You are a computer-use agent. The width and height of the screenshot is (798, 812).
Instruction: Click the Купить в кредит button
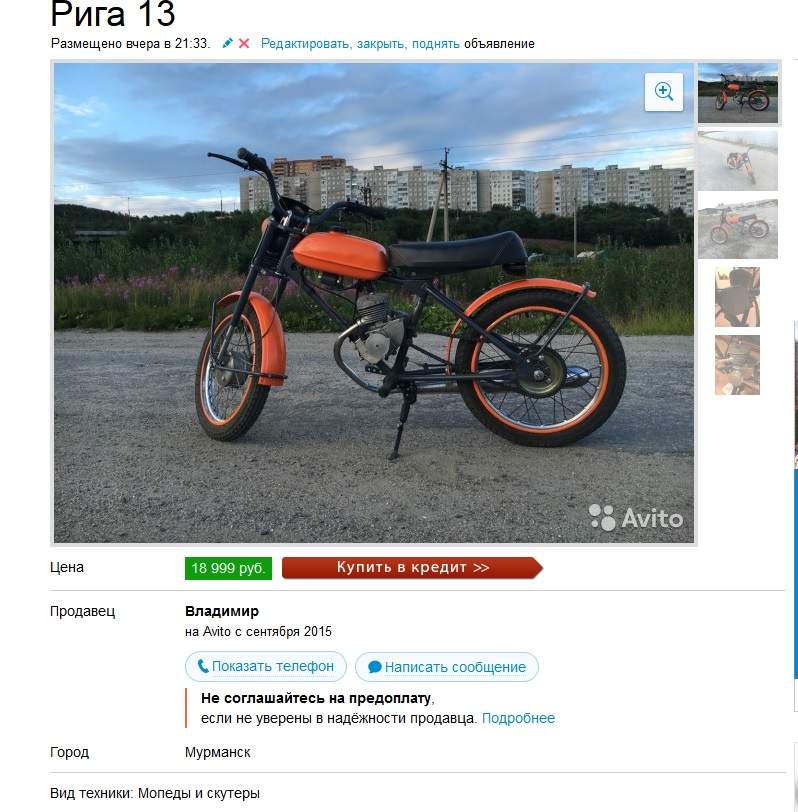tap(412, 568)
